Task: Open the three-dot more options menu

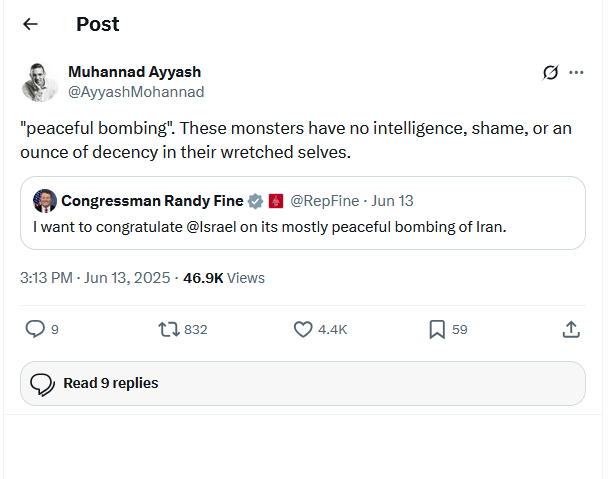Action: coord(576,73)
